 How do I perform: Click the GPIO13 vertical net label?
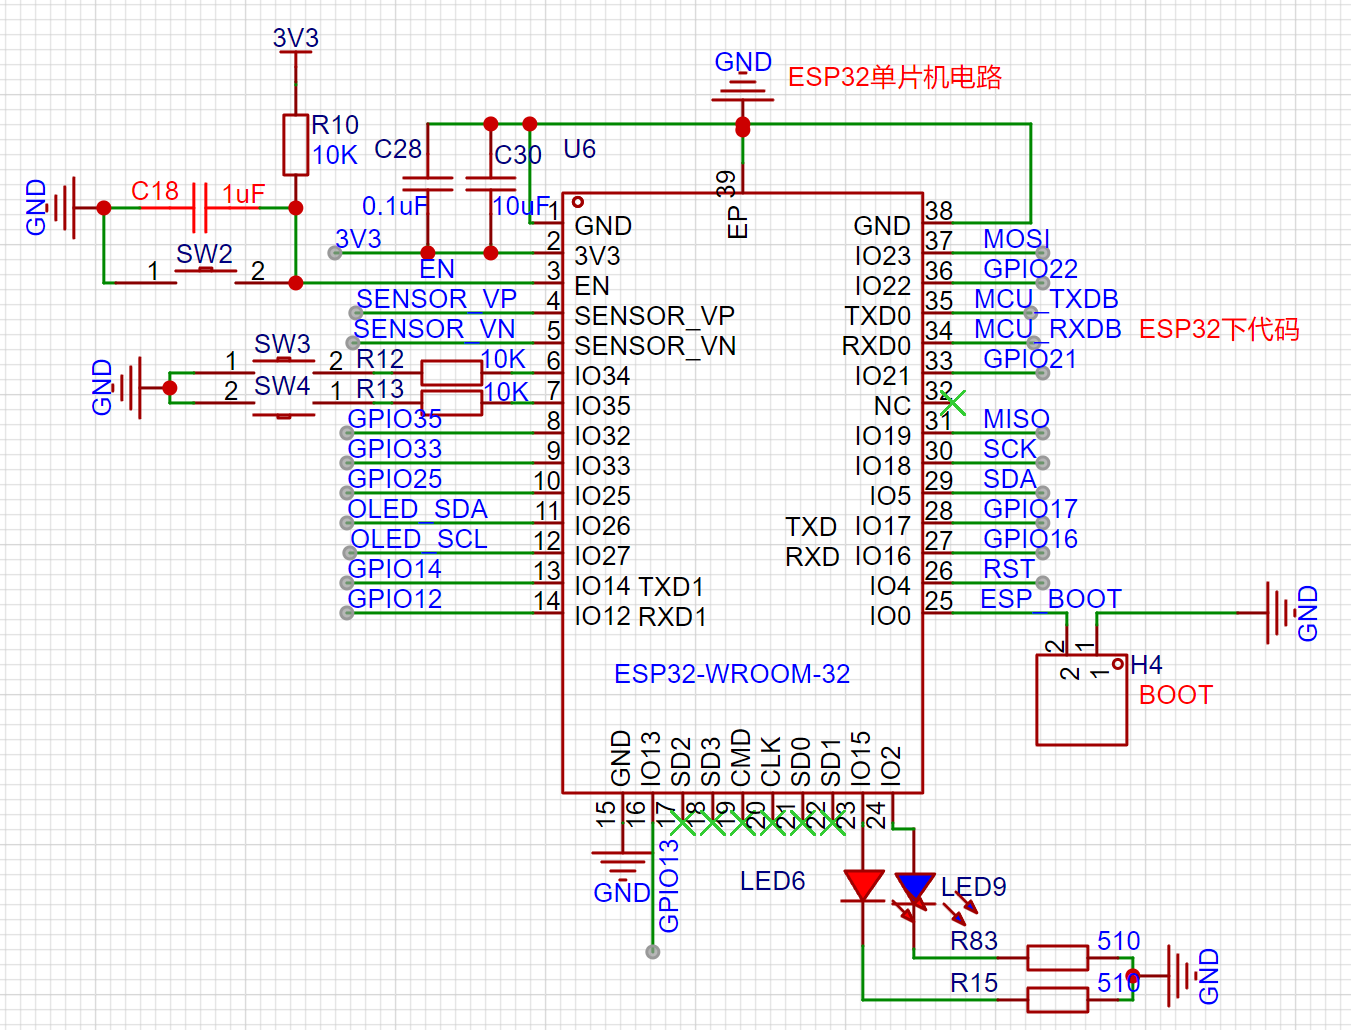669,886
